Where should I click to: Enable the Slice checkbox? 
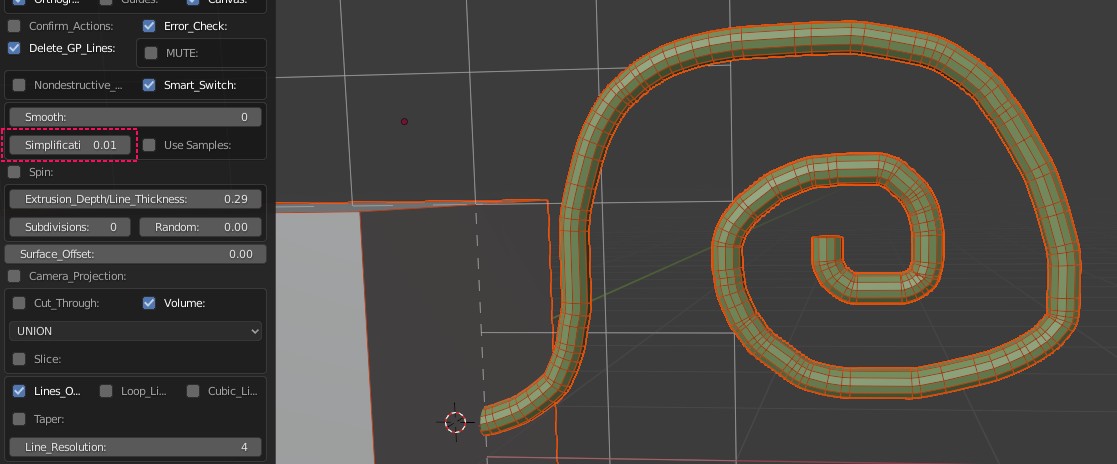pyautogui.click(x=19, y=359)
